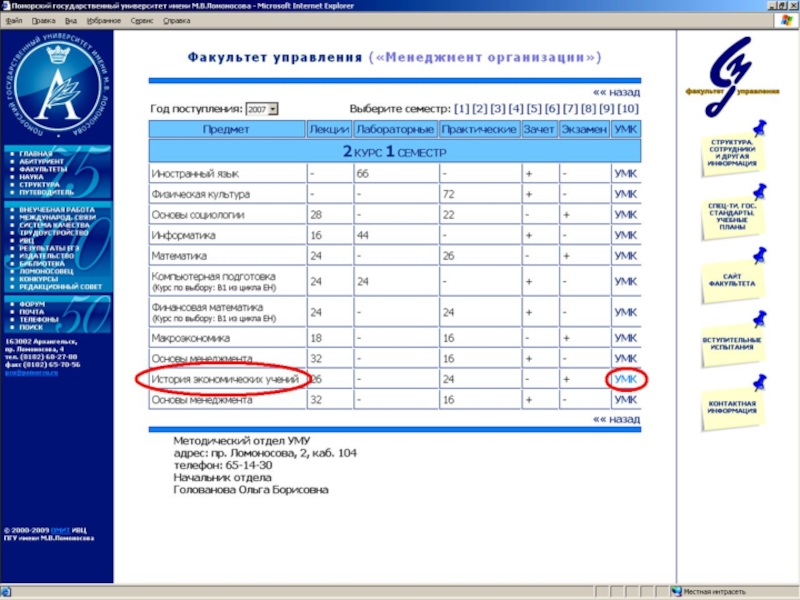
Task: Go to Главная in the sidebar
Action: (x=36, y=154)
